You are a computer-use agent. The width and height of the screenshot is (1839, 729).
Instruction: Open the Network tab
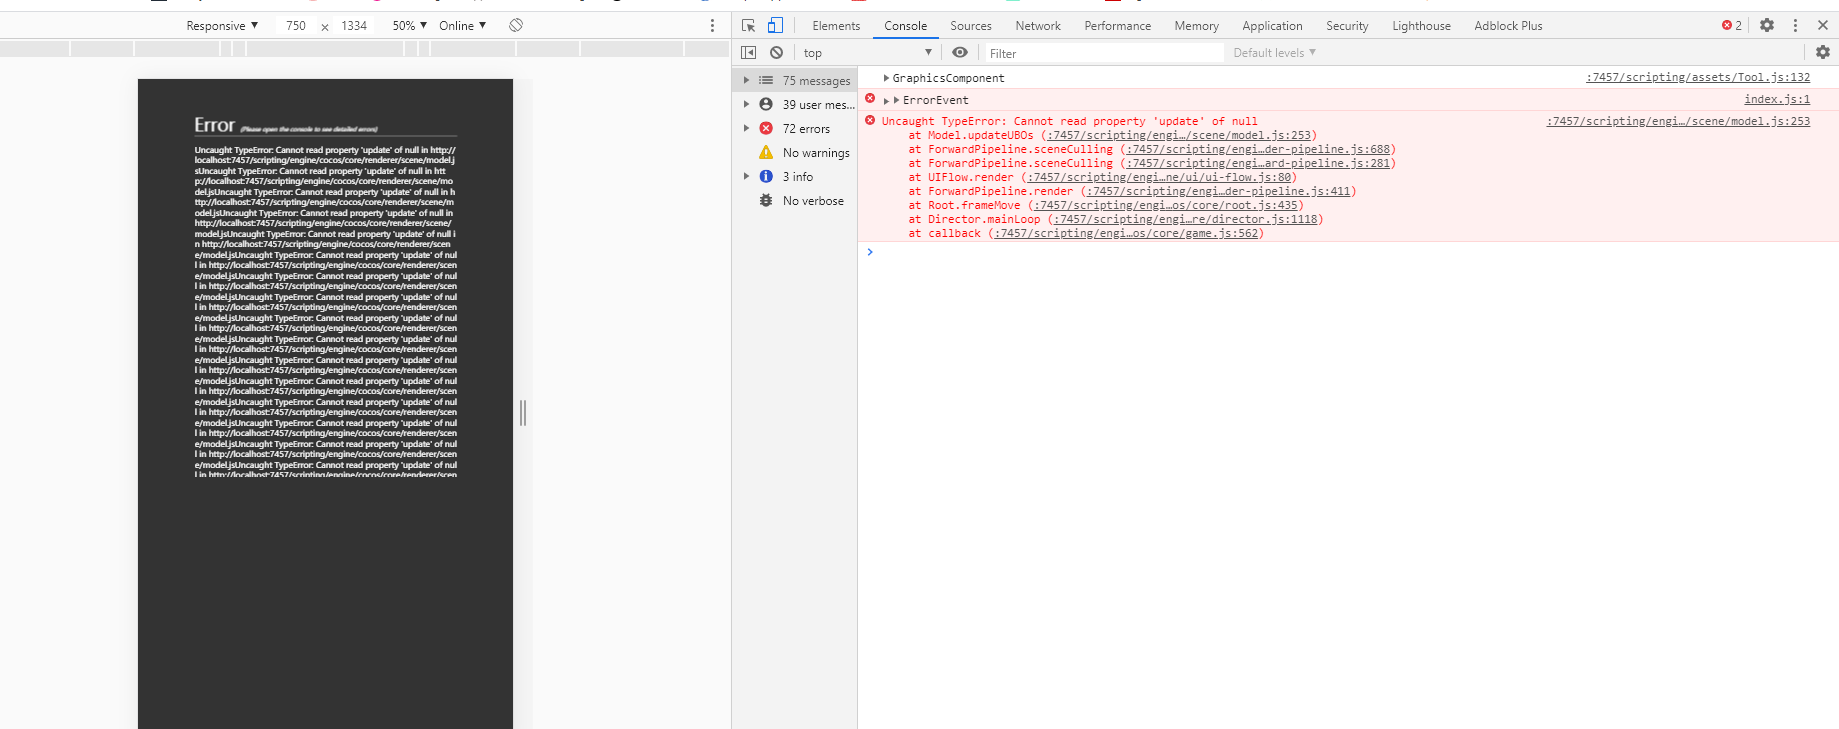(x=1038, y=26)
